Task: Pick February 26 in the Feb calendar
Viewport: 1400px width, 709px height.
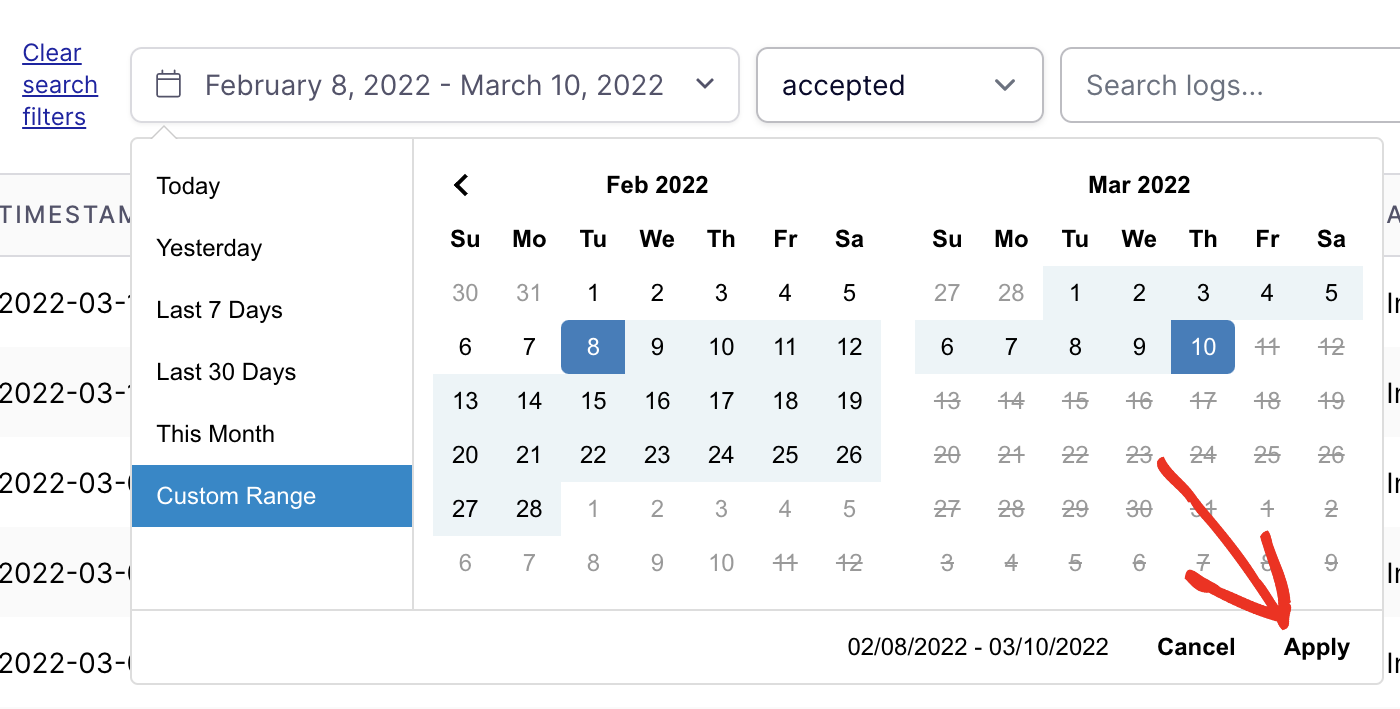Action: [x=849, y=454]
